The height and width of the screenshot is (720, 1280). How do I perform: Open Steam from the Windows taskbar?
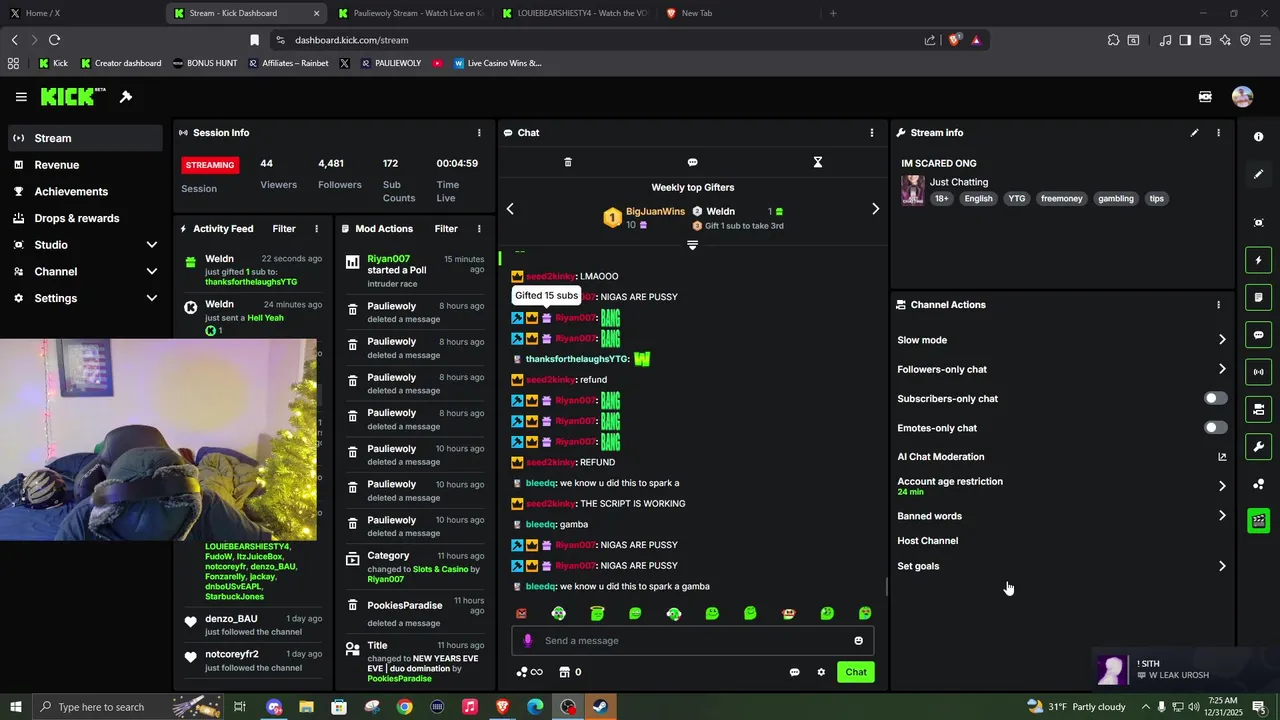601,707
